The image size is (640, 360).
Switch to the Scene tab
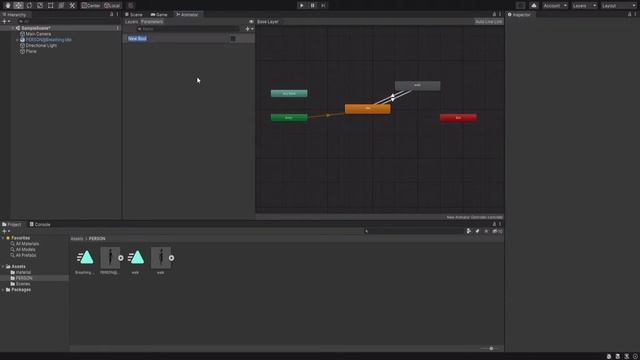[x=134, y=15]
